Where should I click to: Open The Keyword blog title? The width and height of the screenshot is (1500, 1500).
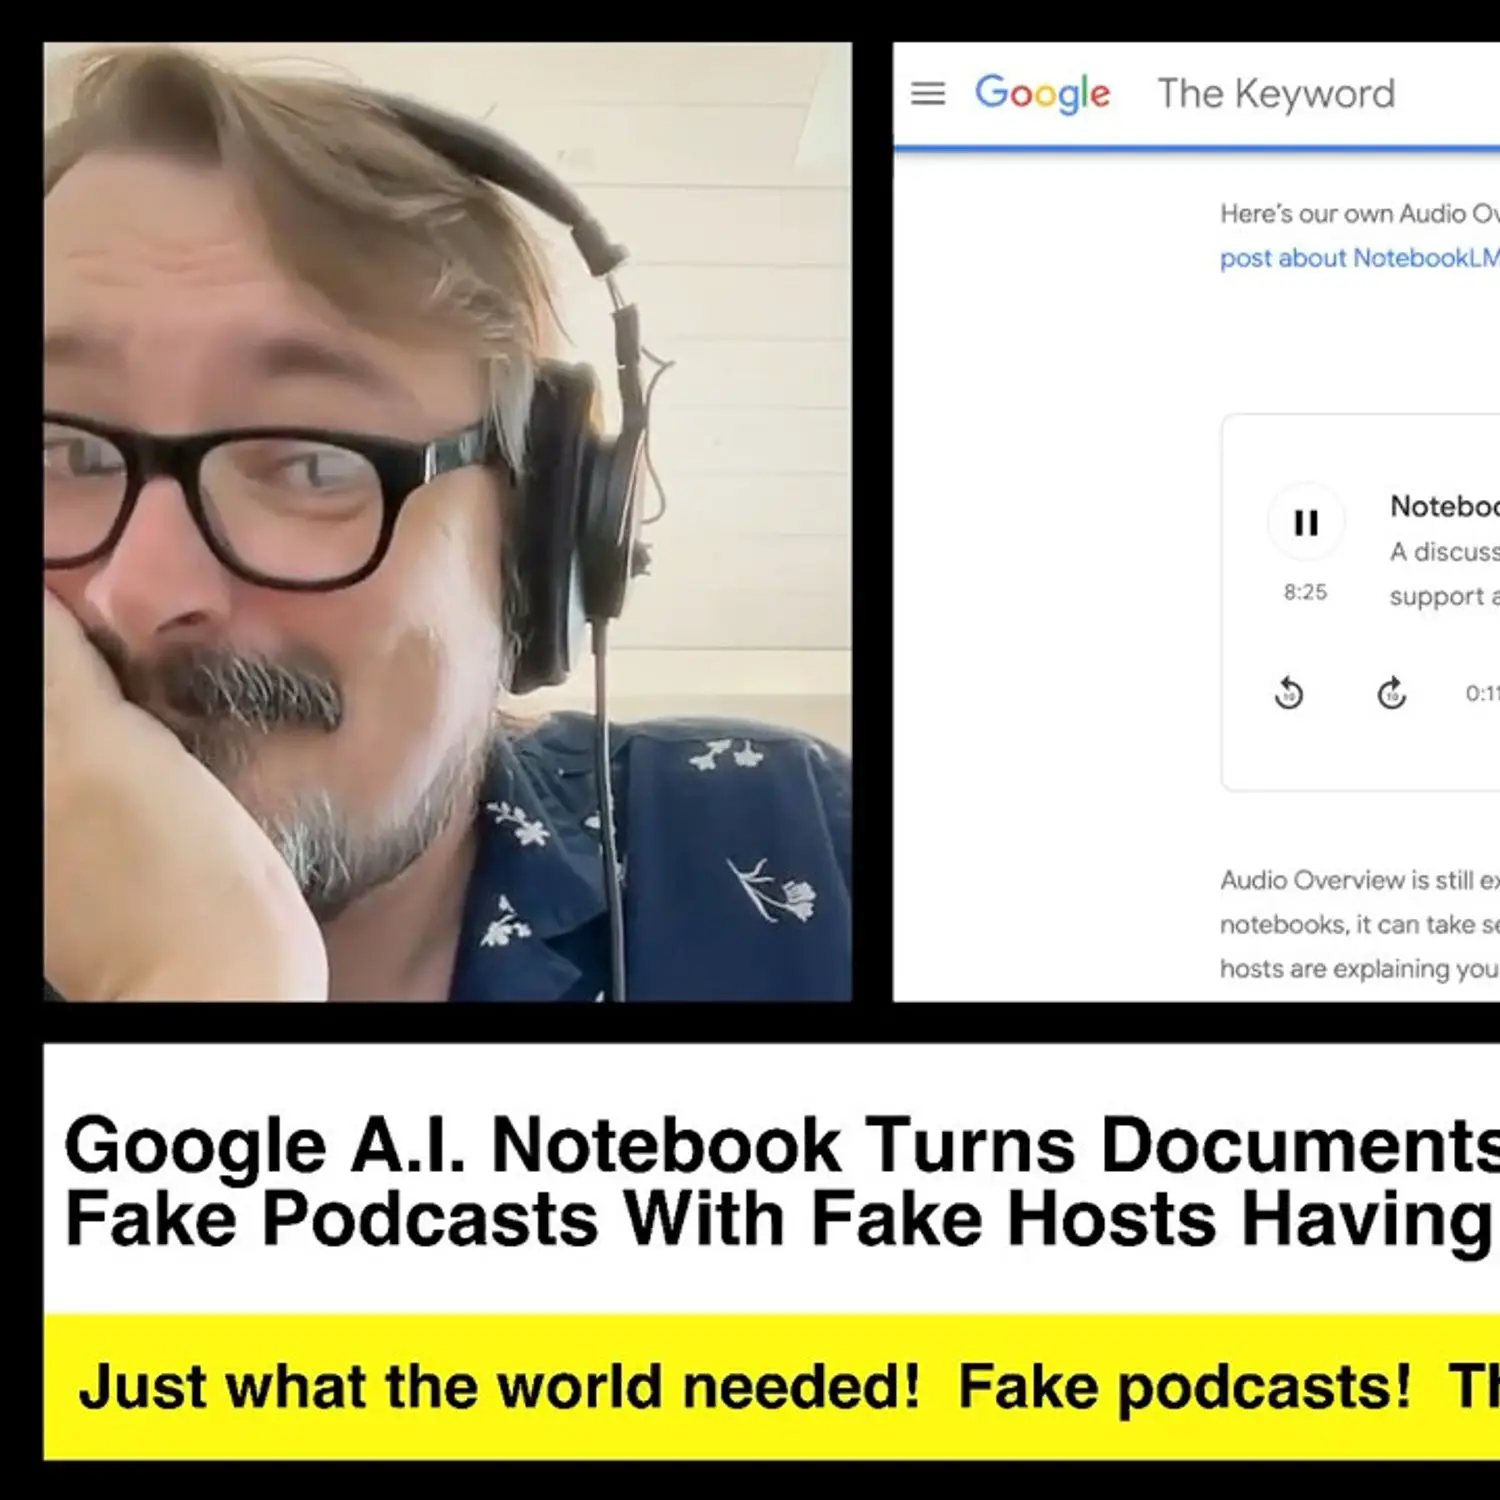pyautogui.click(x=1276, y=94)
